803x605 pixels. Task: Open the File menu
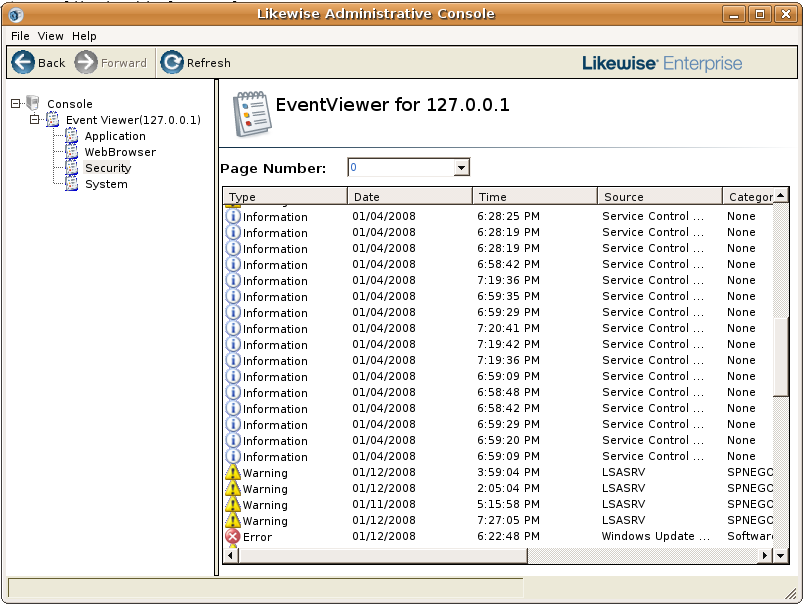pos(20,36)
